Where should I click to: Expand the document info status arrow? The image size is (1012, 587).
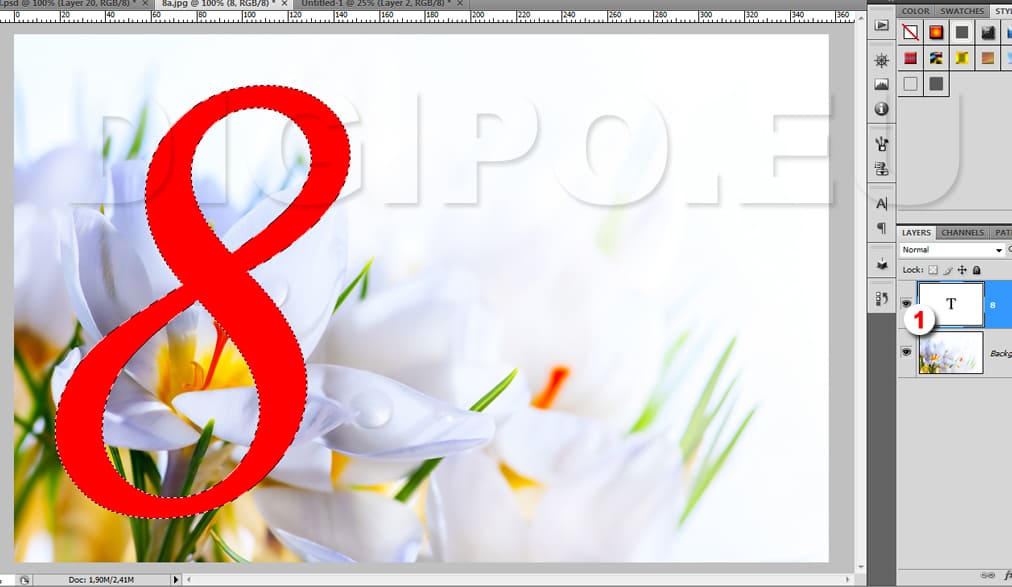click(177, 579)
